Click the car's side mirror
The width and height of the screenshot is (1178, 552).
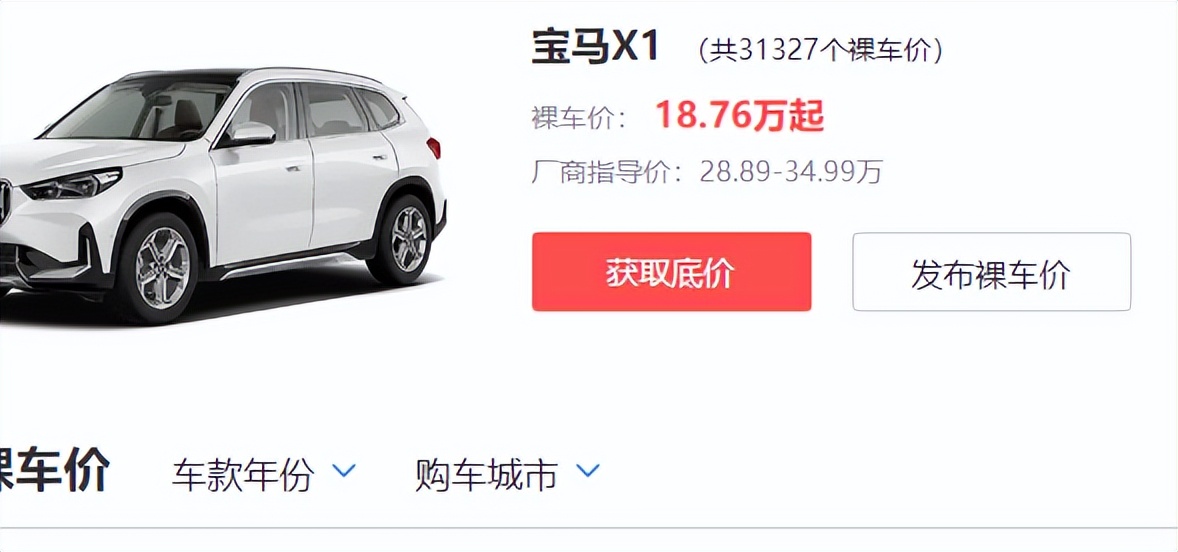252,134
